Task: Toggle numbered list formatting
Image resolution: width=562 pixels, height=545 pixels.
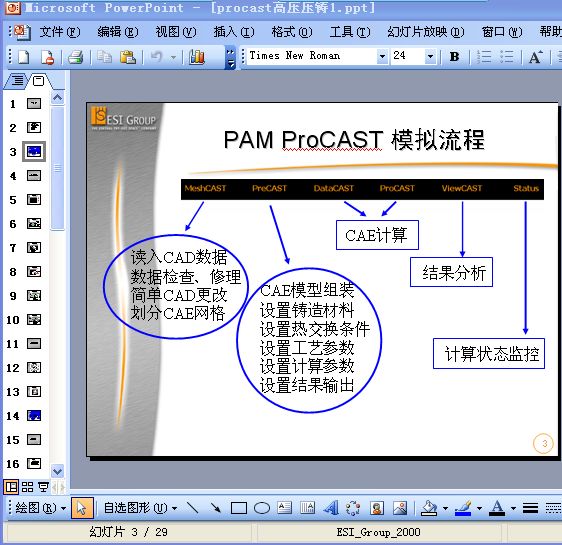Action: coord(484,57)
